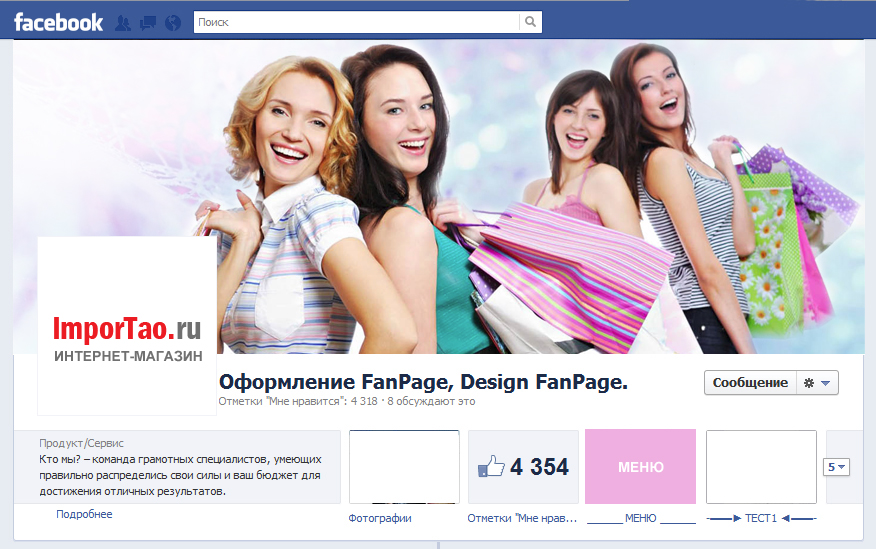Viewport: 876px width, 549px height.
Task: Click the 8 обсуждают это text
Action: [x=431, y=401]
